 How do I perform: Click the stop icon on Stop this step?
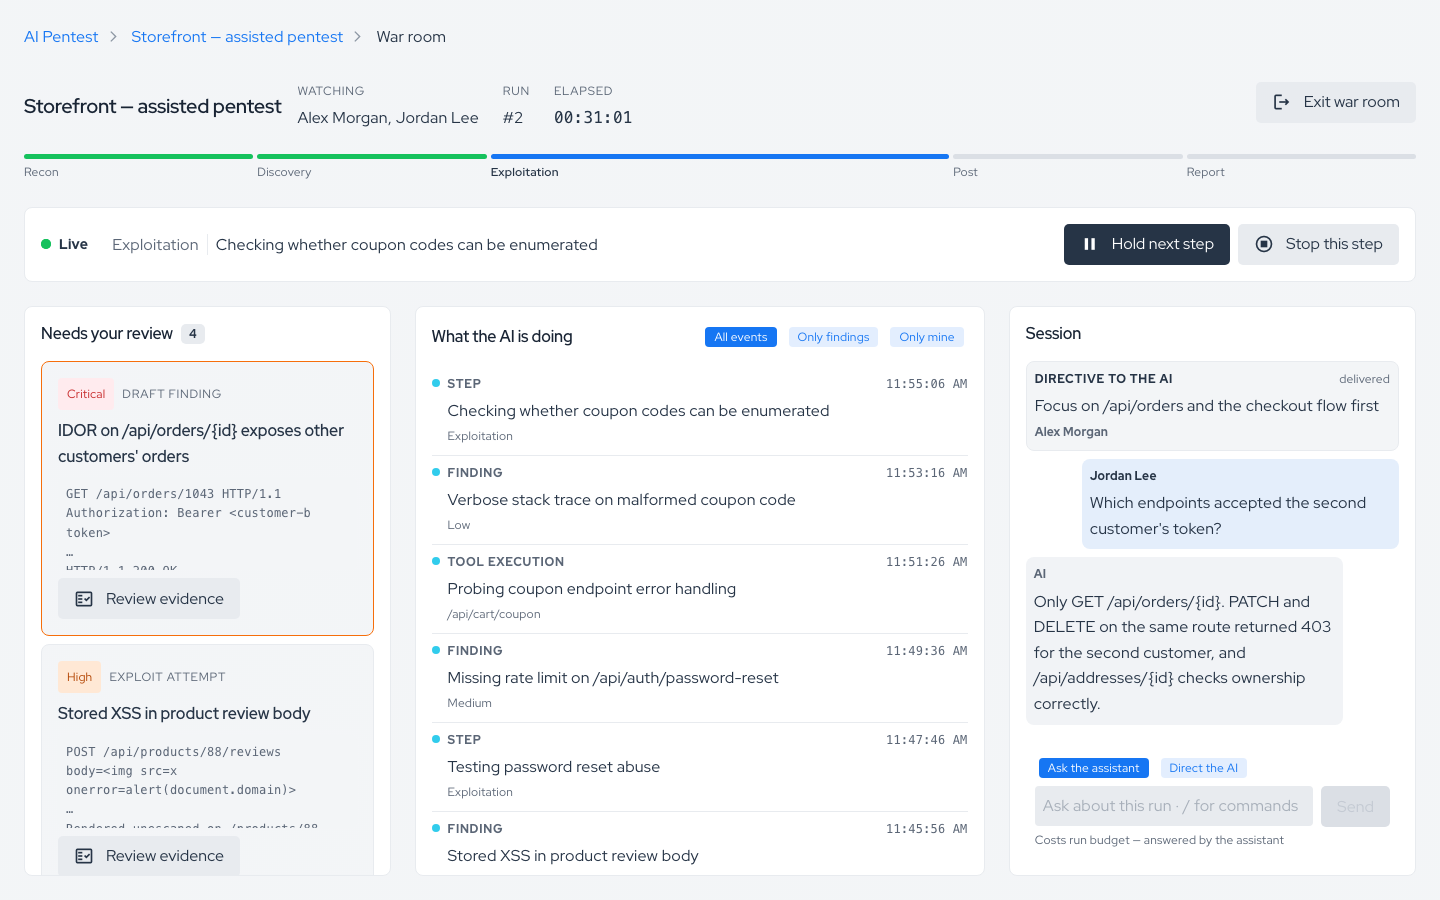click(1264, 244)
